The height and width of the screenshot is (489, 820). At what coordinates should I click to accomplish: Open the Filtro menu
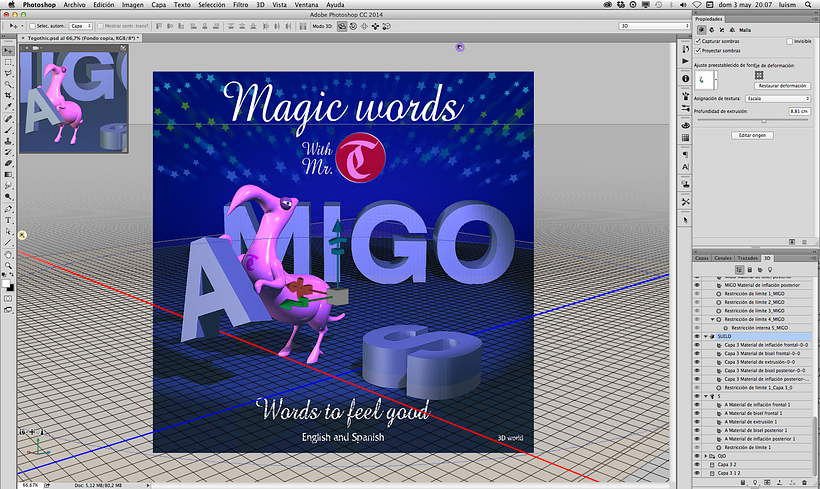point(241,5)
